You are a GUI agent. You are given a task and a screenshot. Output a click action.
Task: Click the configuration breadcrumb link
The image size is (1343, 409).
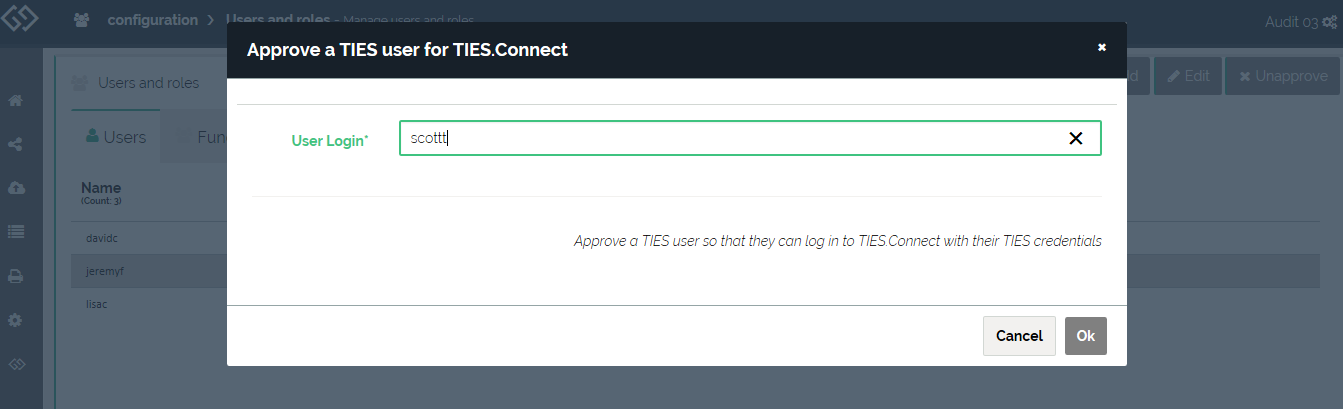[152, 20]
